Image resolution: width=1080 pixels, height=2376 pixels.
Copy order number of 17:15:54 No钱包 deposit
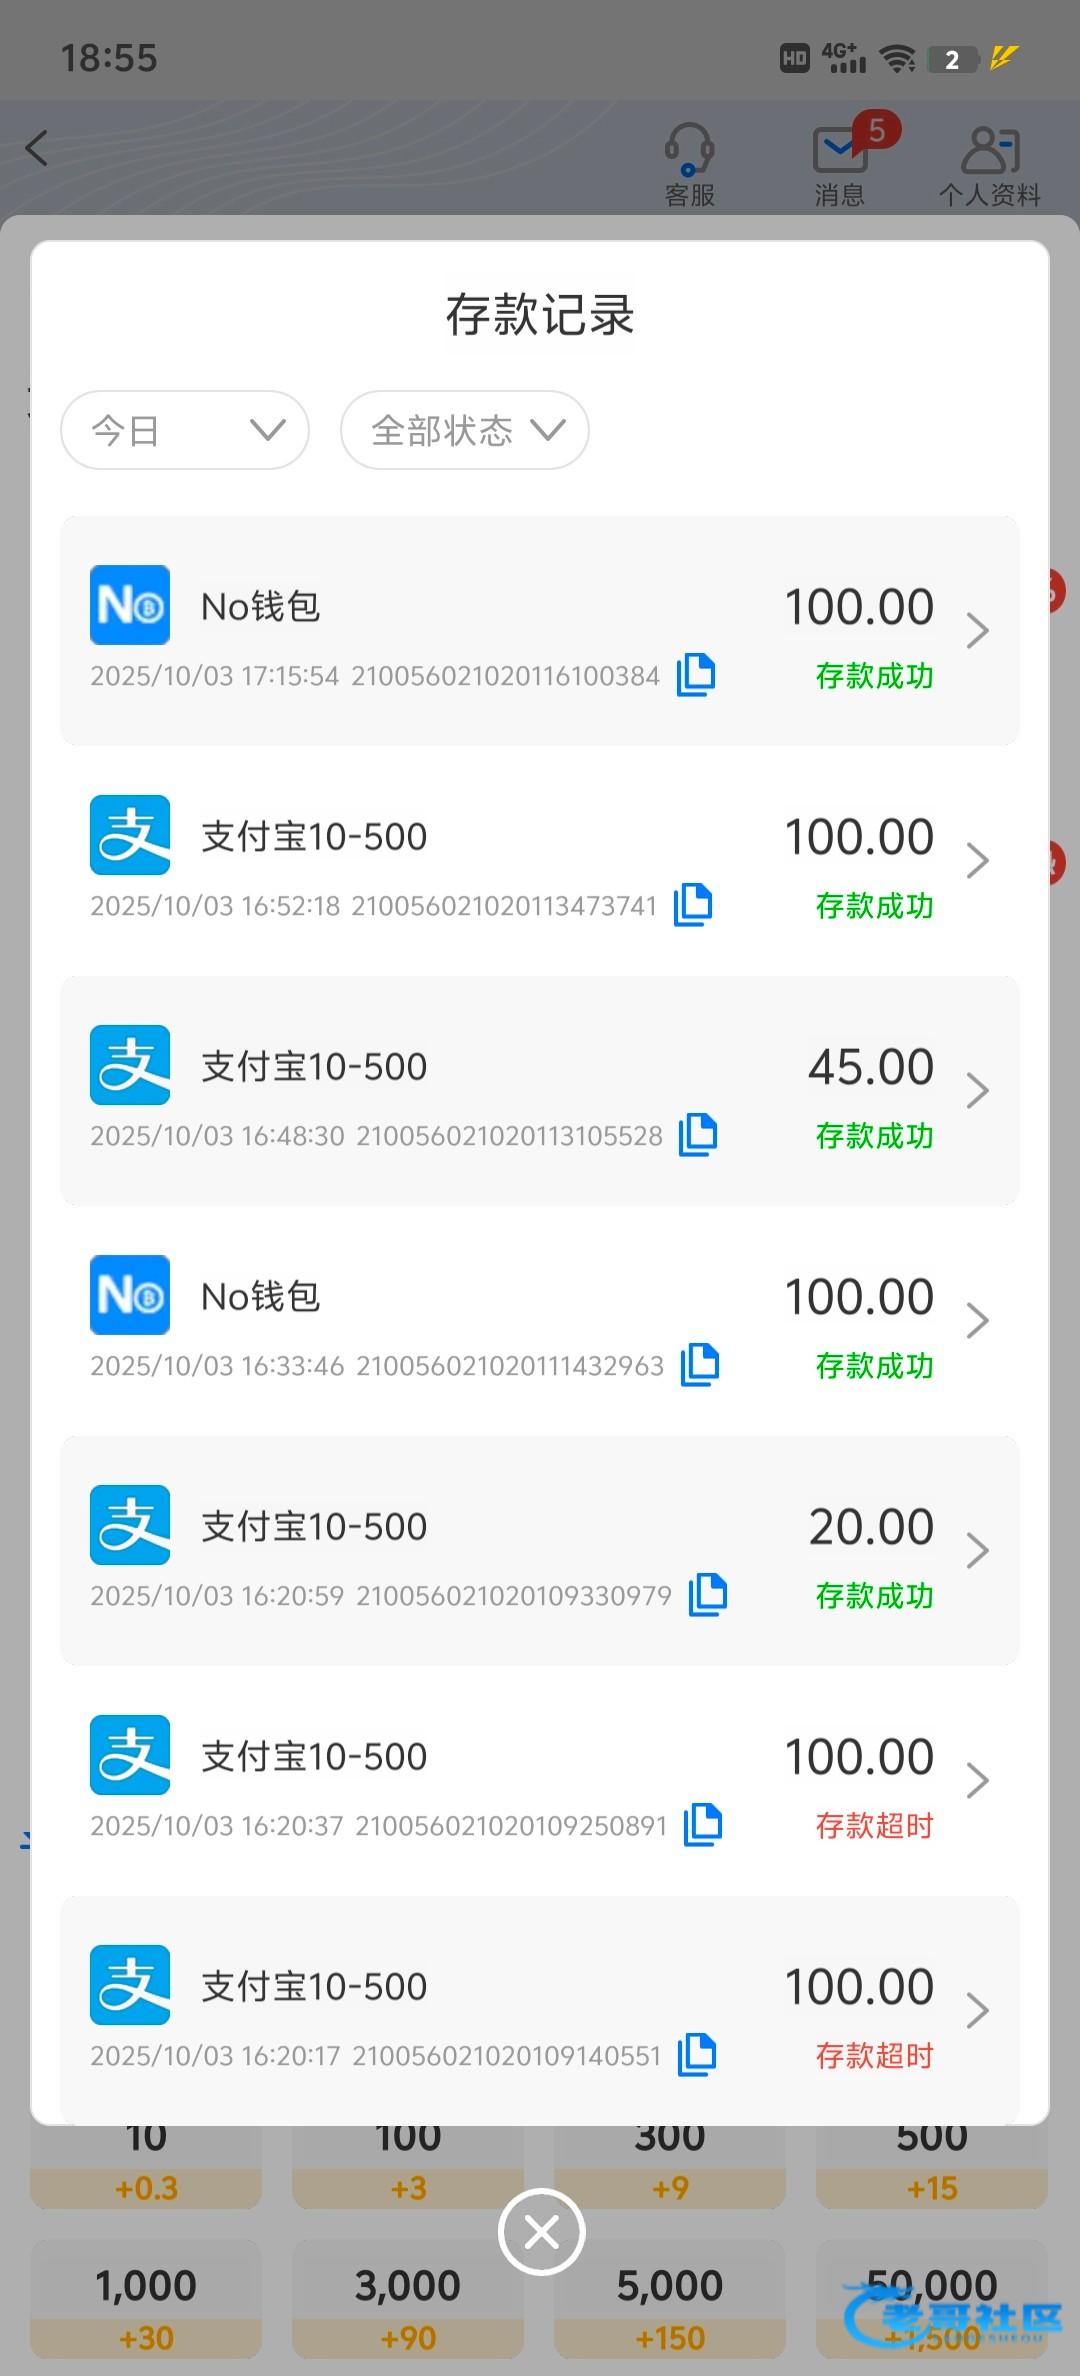[696, 675]
